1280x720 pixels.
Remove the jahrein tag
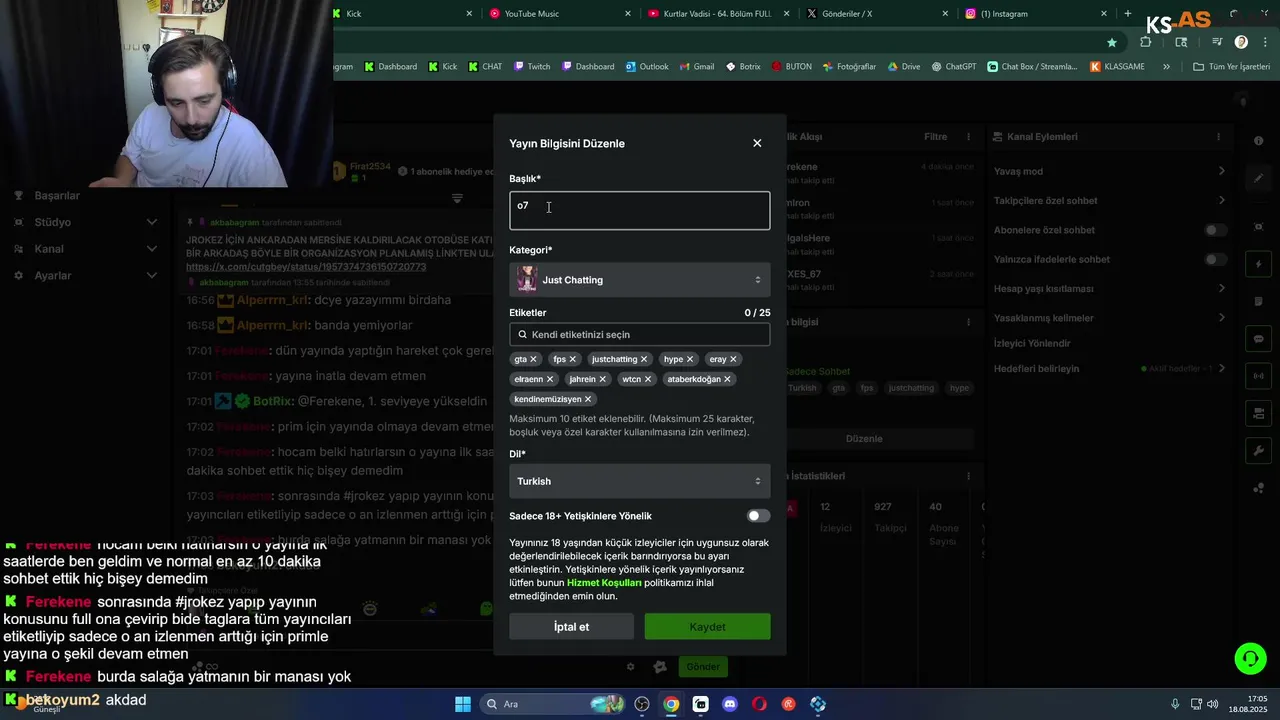click(602, 379)
